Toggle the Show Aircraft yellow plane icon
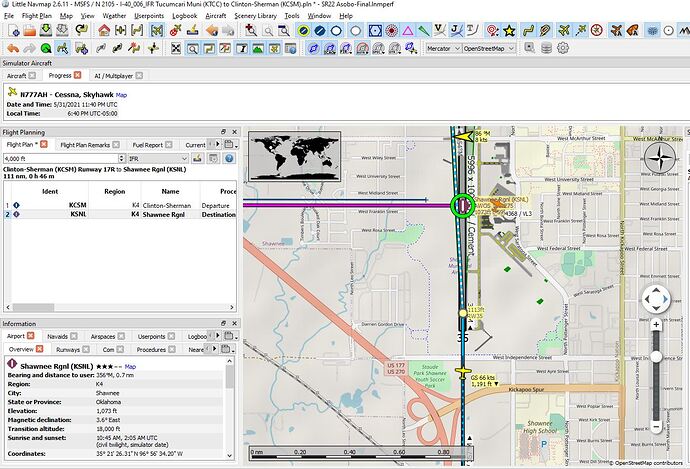This screenshot has width=690, height=469. point(564,30)
